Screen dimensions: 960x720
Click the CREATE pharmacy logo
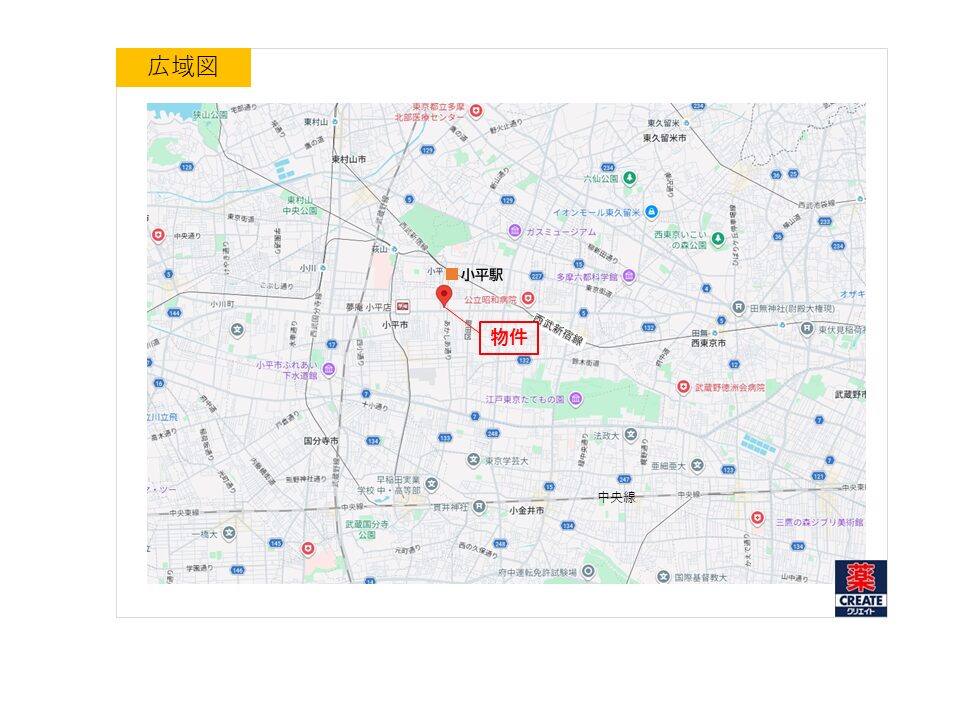point(860,588)
